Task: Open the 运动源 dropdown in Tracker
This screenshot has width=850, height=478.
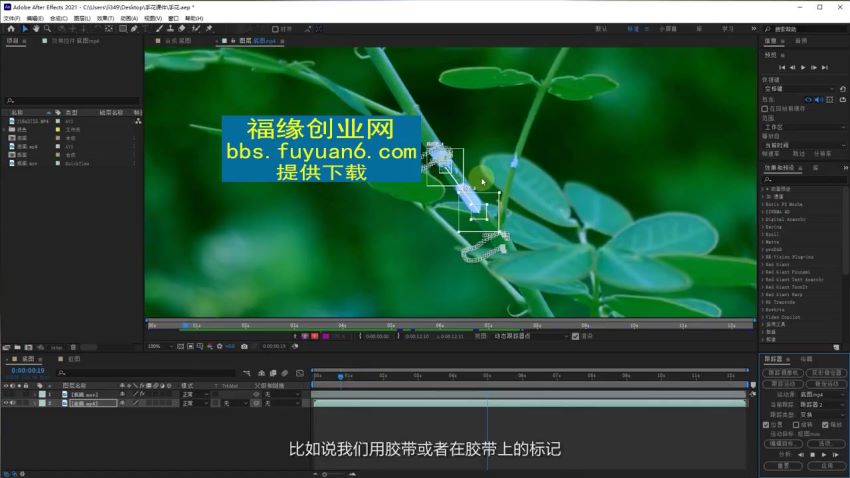Action: 823,395
